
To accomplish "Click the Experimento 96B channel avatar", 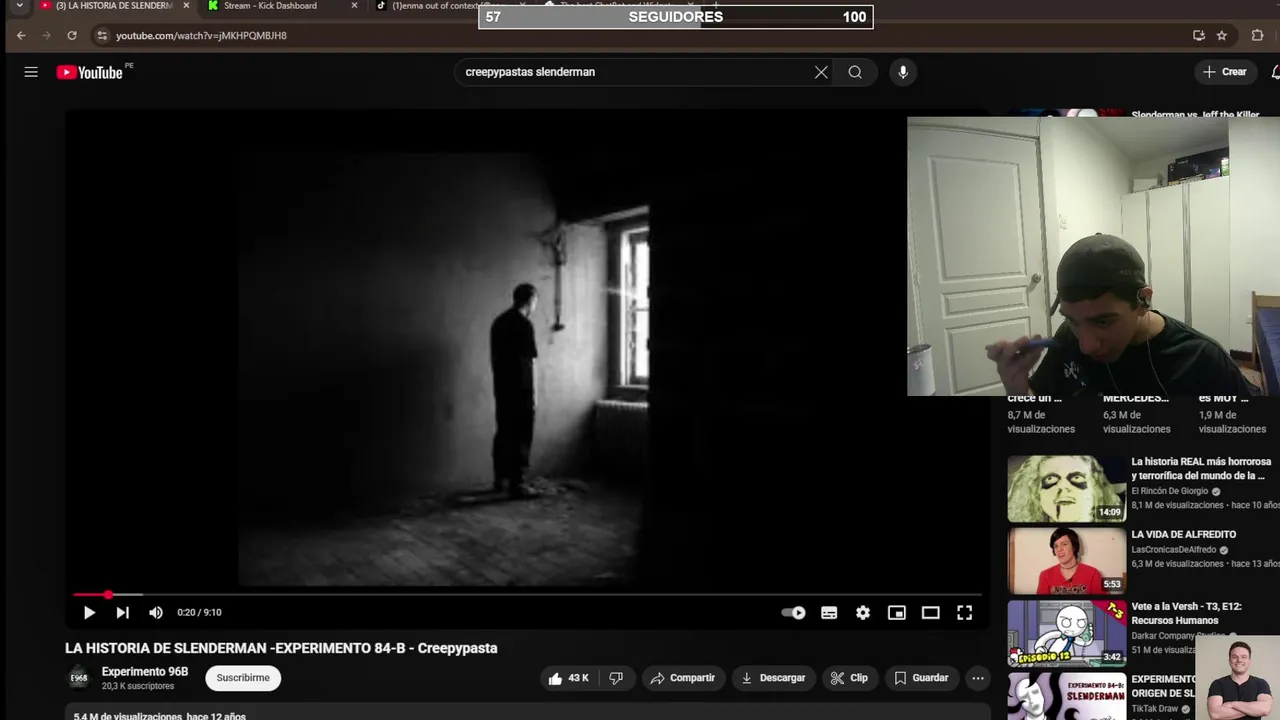I will coord(79,678).
